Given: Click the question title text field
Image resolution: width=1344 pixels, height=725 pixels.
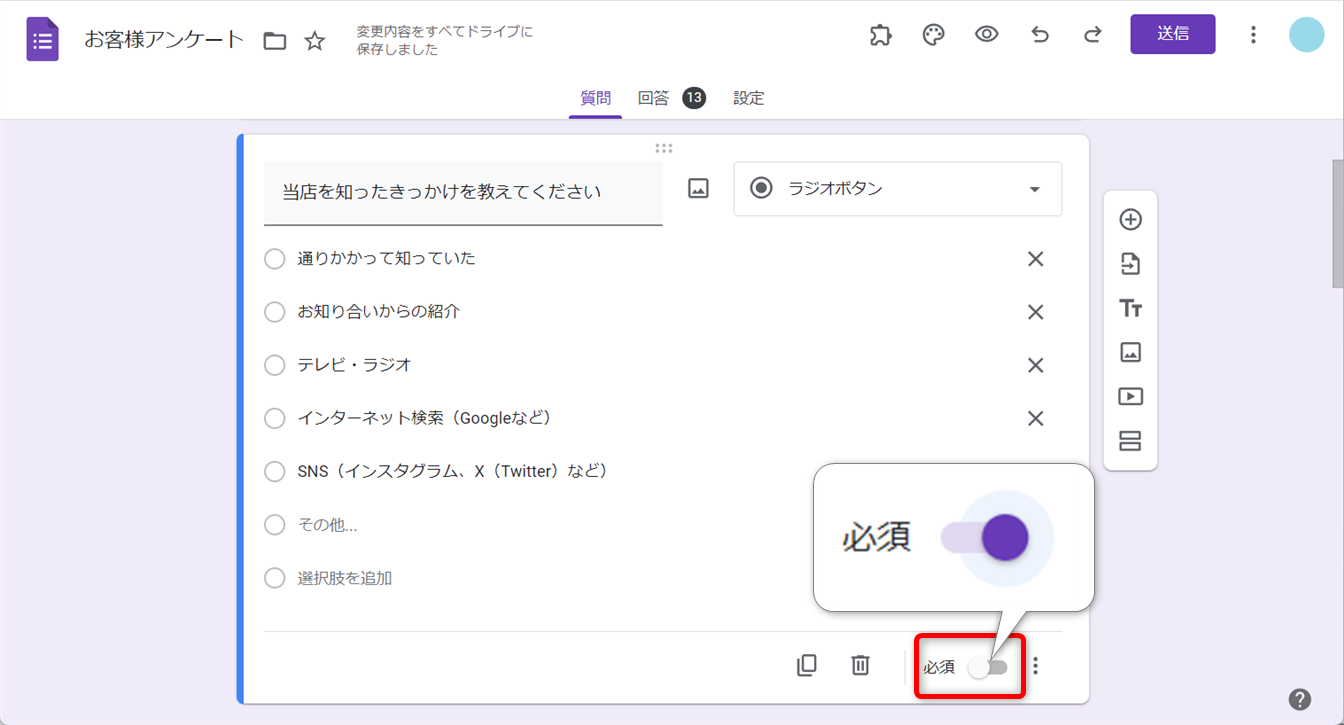Looking at the screenshot, I should point(462,192).
